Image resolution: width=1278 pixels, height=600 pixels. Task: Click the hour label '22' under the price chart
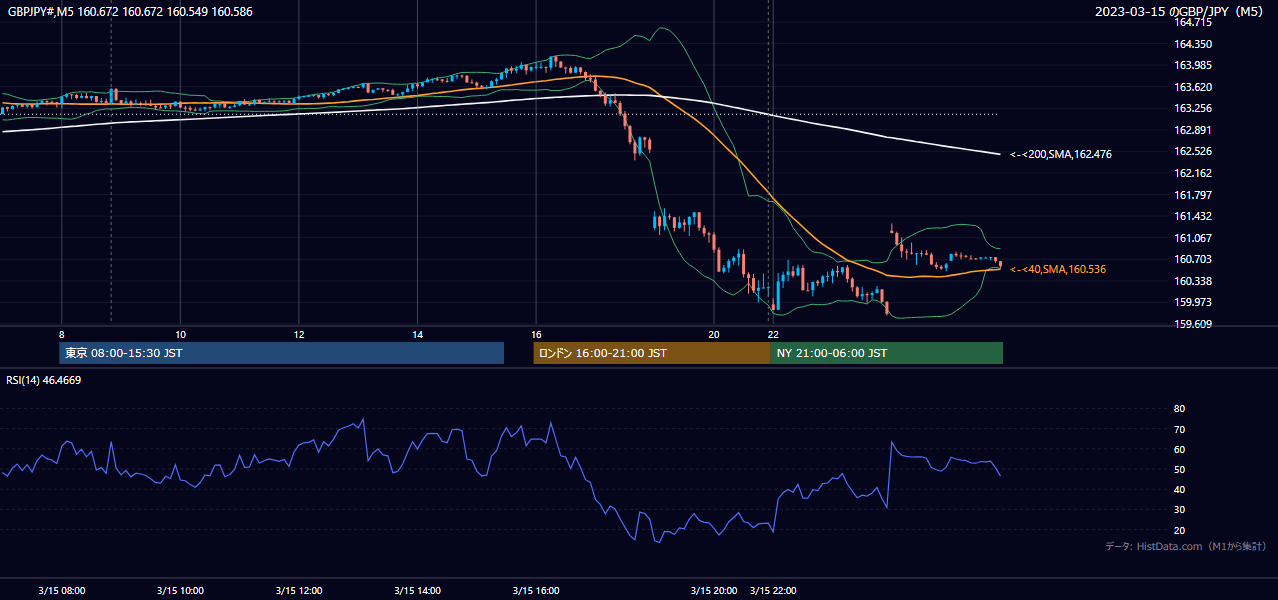click(773, 334)
